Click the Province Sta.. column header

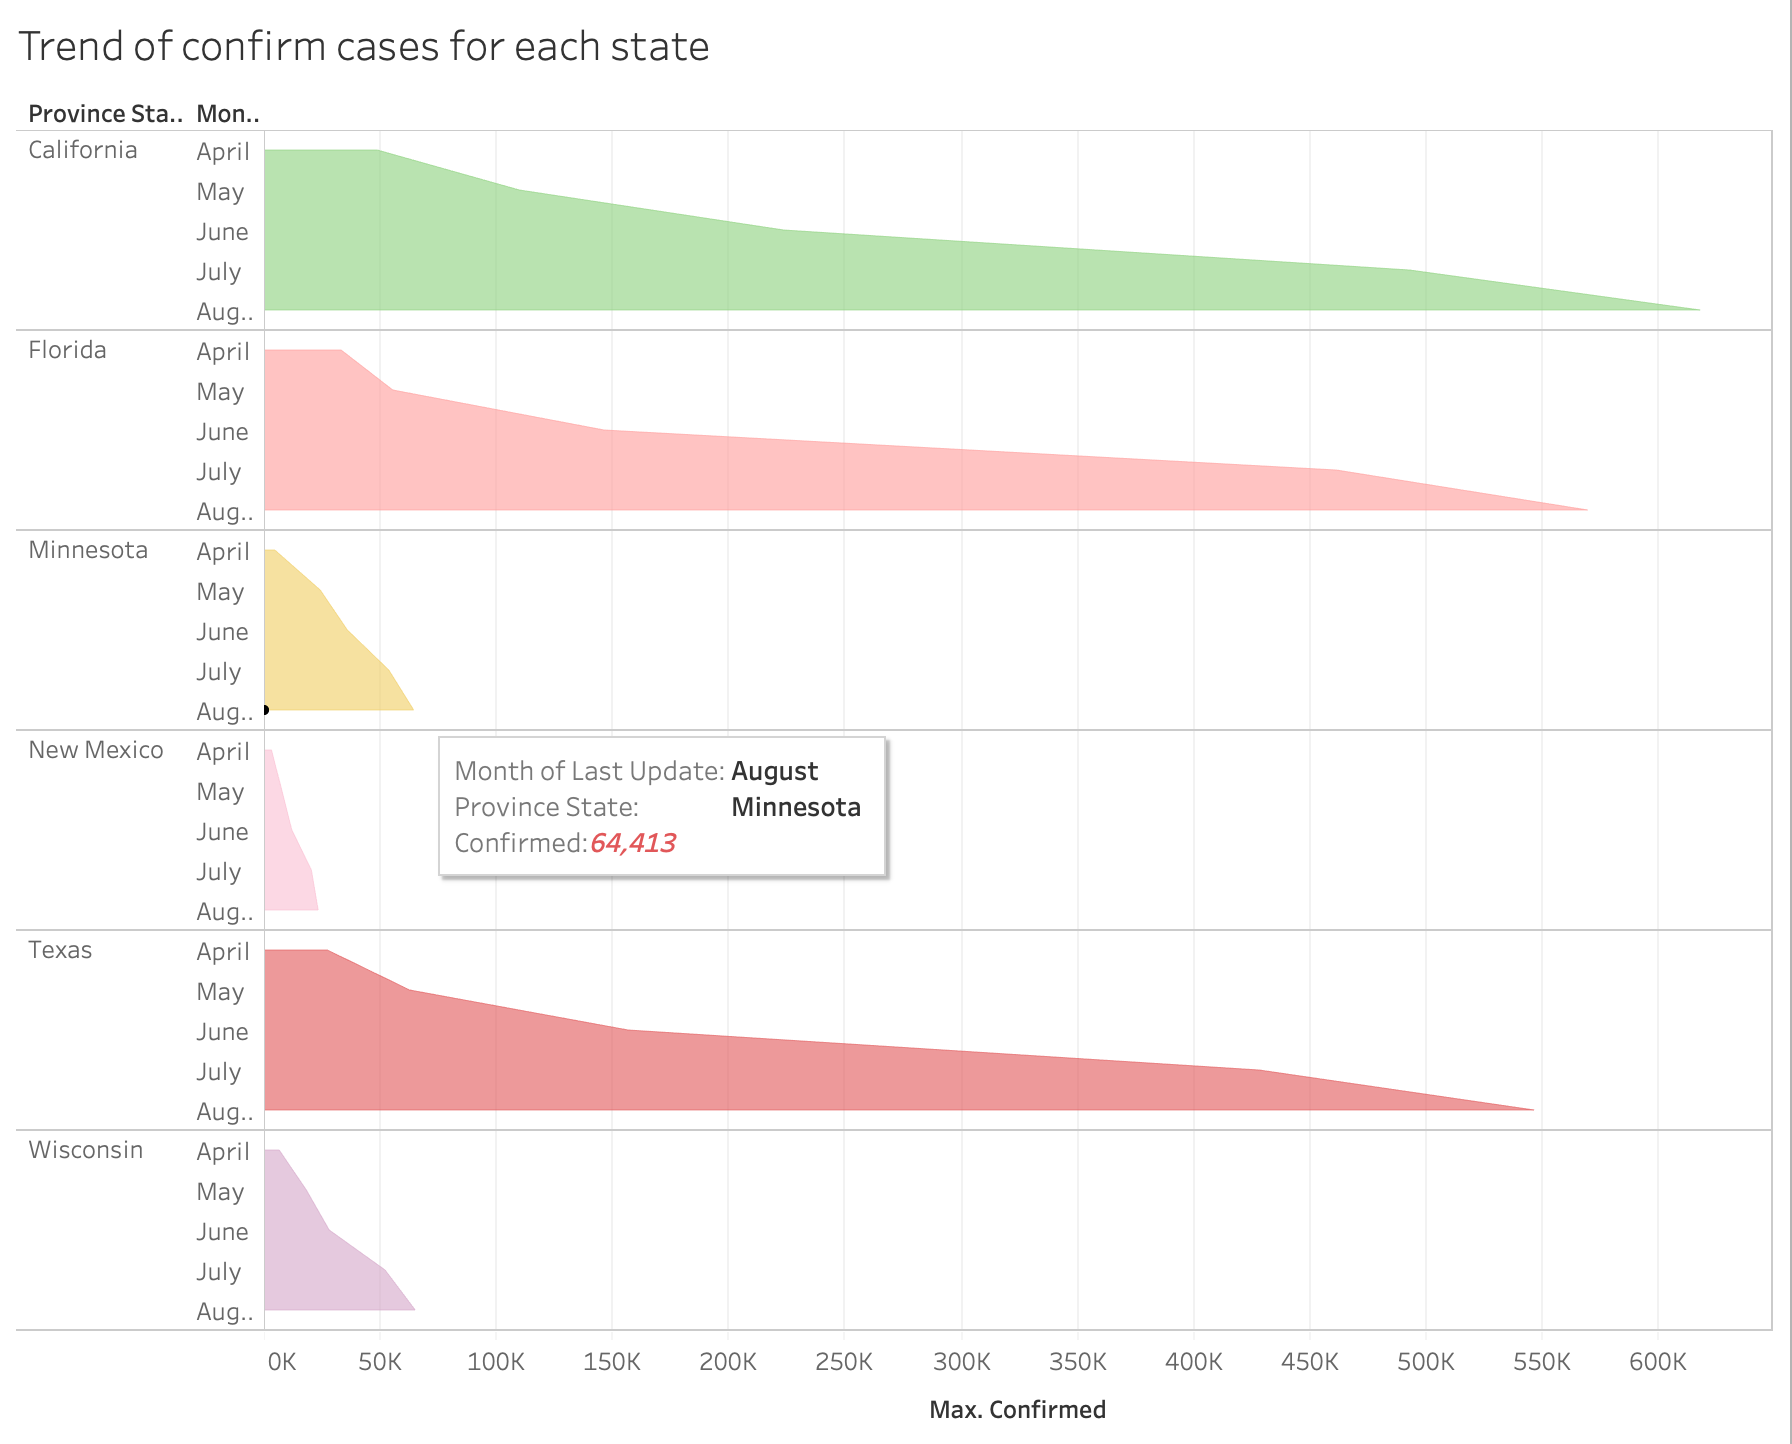[105, 114]
